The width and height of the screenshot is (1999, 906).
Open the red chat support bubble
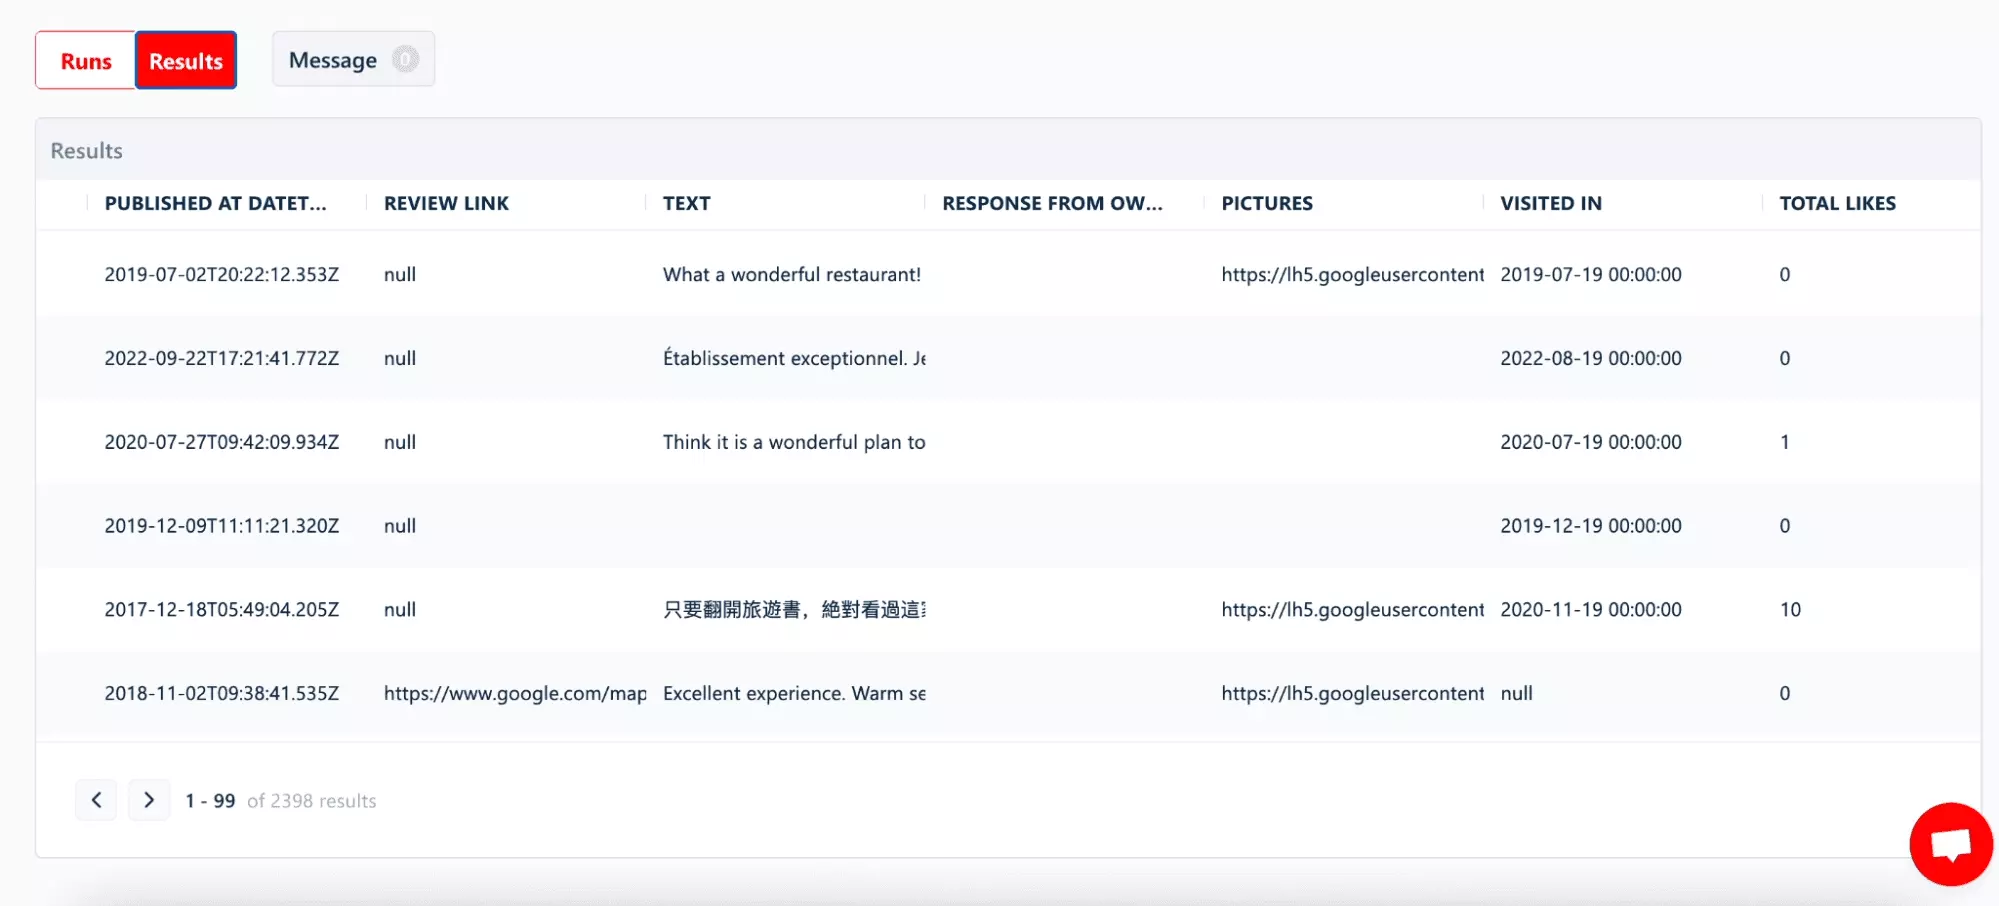coord(1950,844)
